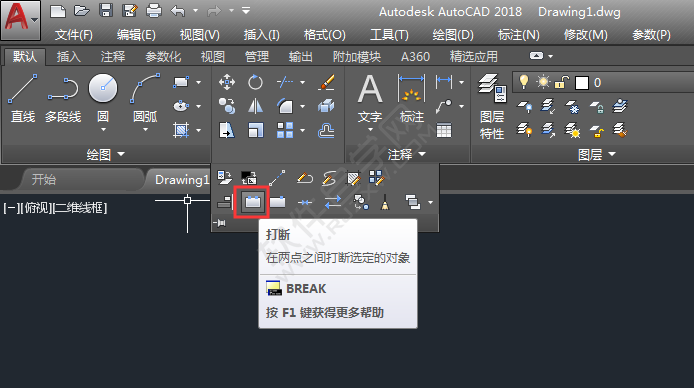Screen dimensions: 694x388
Task: Open Layer Properties (图层特性)
Action: pos(492,106)
